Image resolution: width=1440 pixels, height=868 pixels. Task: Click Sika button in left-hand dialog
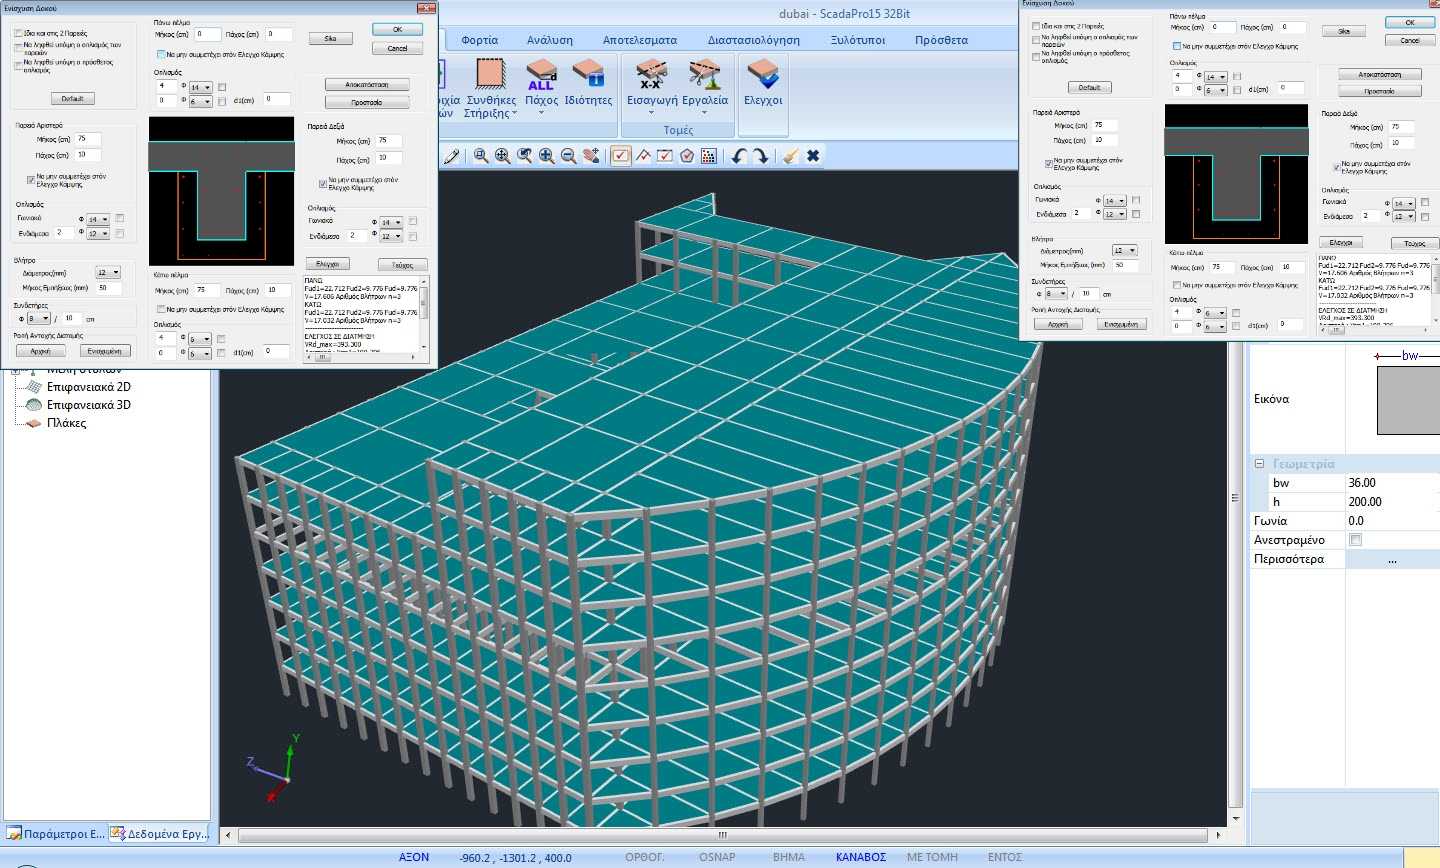pyautogui.click(x=330, y=39)
